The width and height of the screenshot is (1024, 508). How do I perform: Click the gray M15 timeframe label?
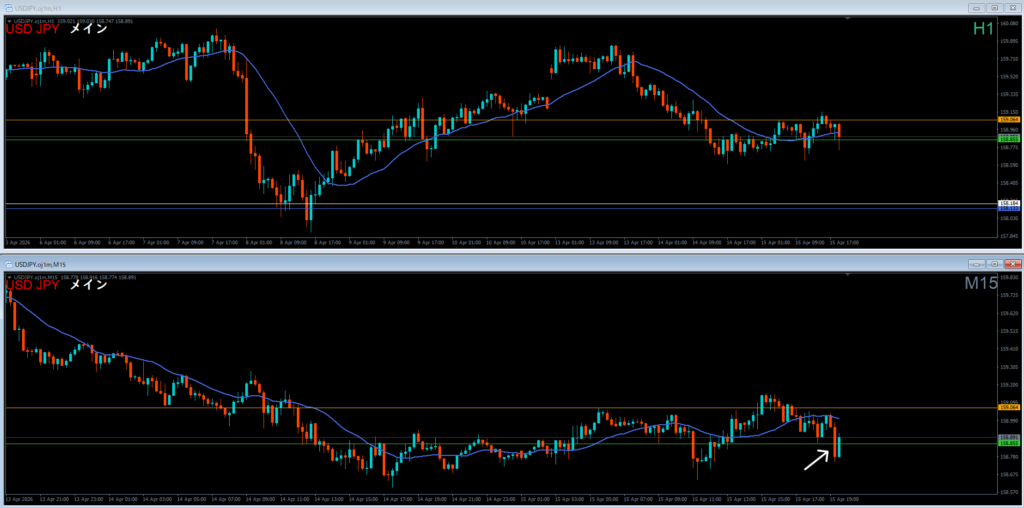[979, 285]
